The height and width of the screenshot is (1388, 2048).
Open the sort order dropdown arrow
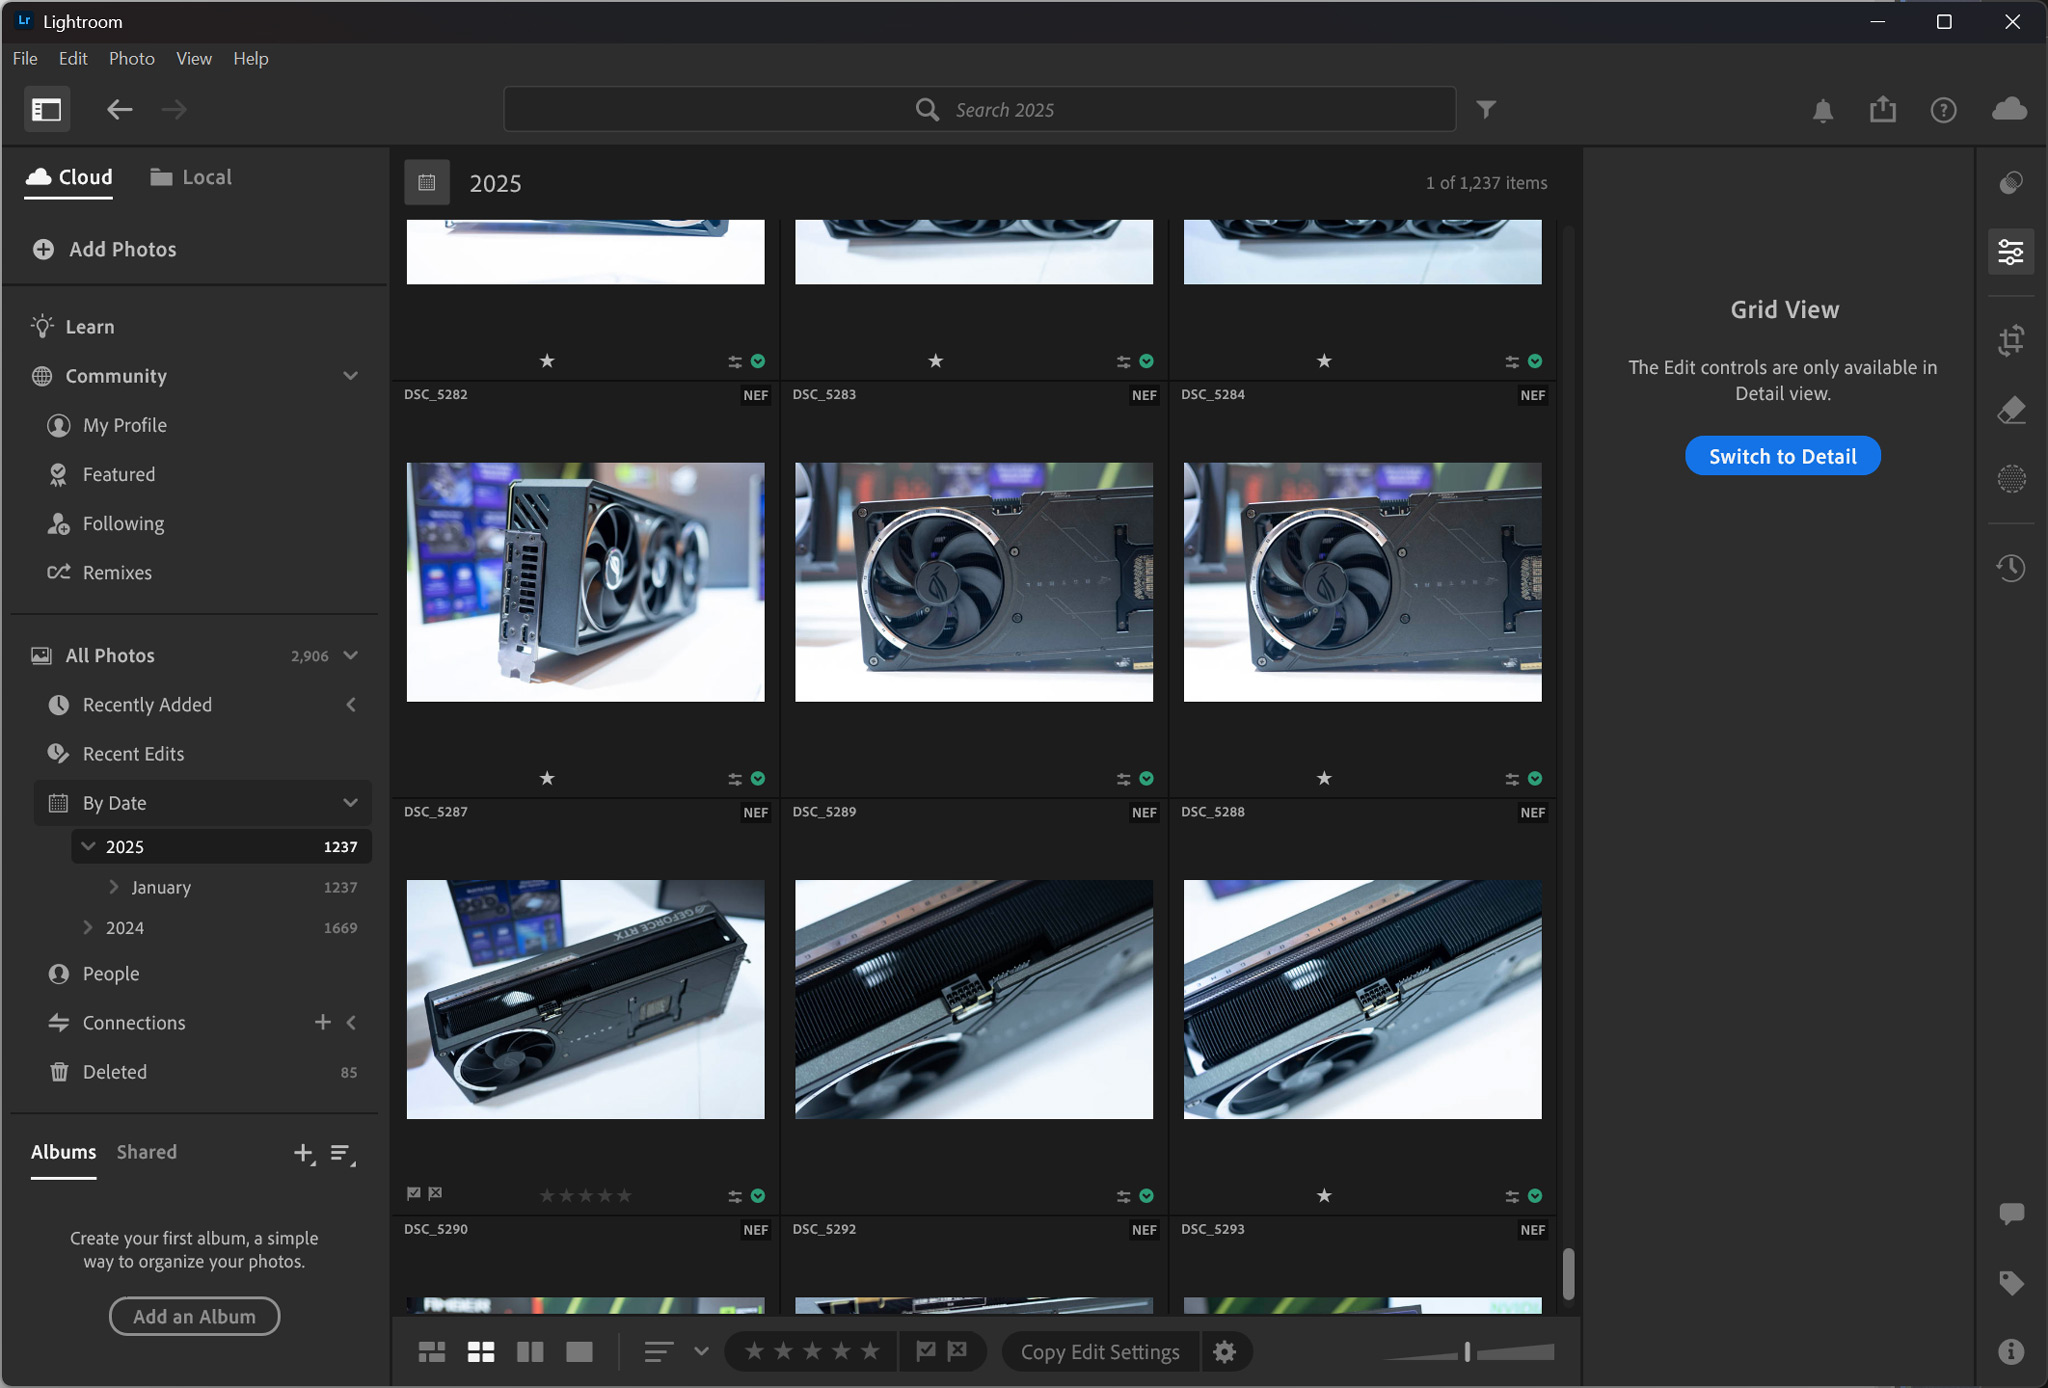pyautogui.click(x=701, y=1352)
